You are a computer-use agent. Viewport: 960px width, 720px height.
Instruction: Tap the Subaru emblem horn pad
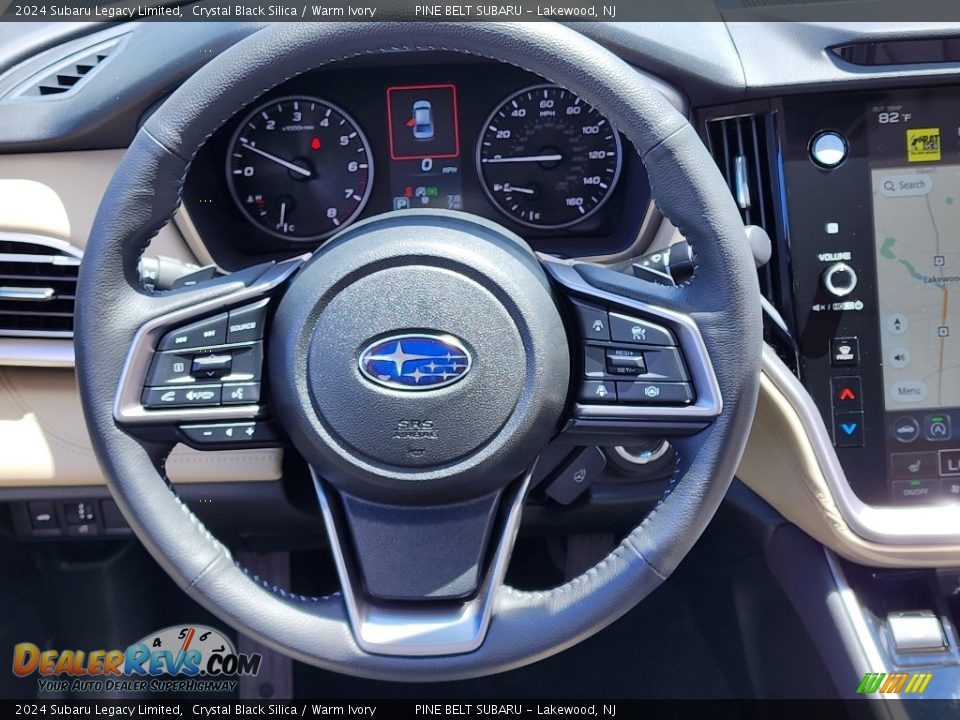pos(414,361)
